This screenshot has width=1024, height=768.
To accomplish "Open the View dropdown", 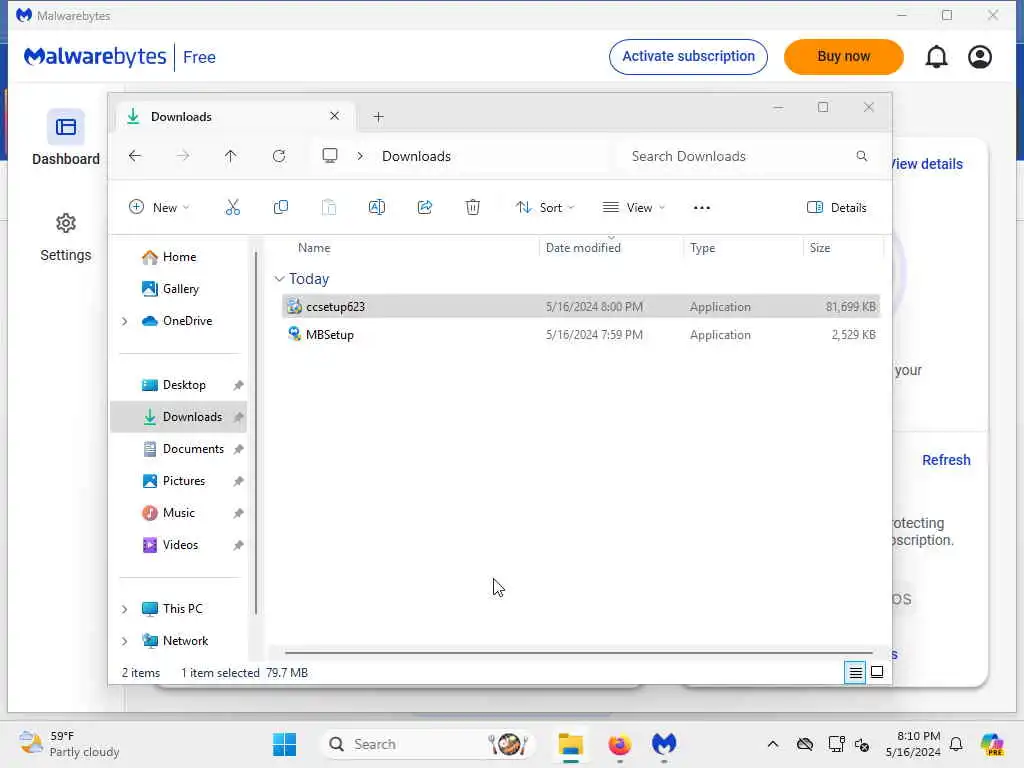I will [633, 208].
